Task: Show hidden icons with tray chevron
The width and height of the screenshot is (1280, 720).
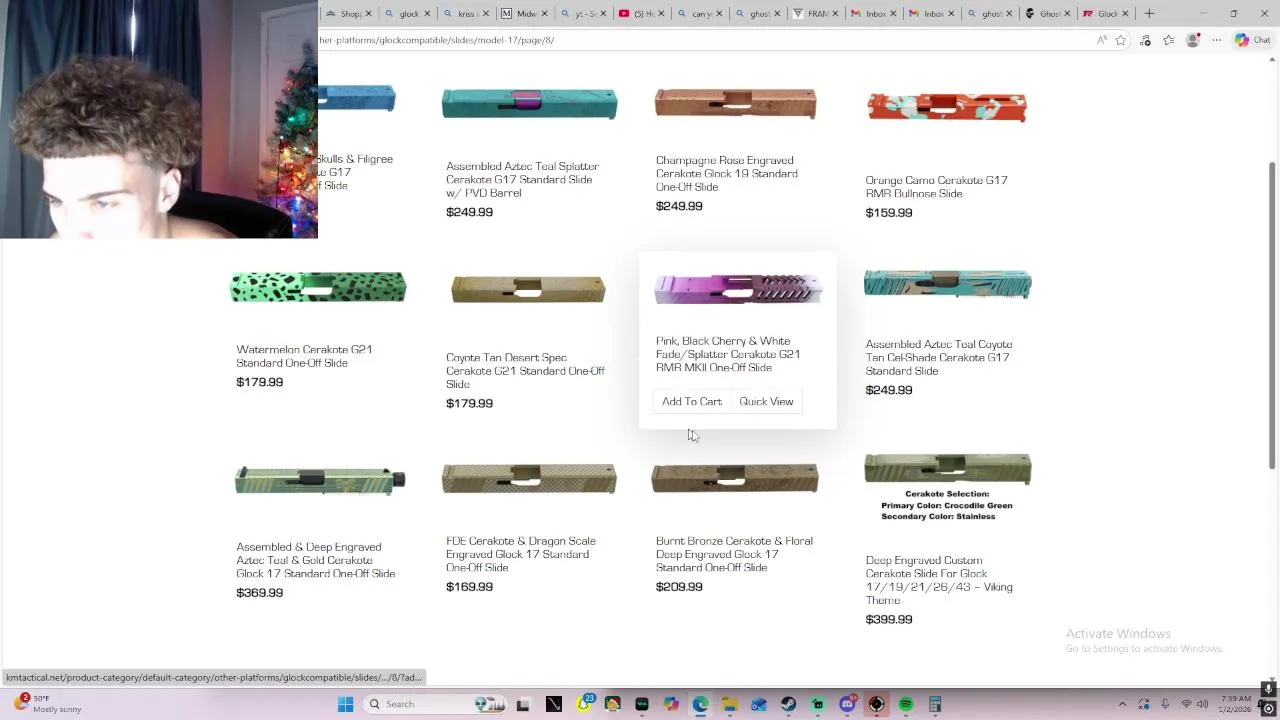Action: click(1122, 704)
